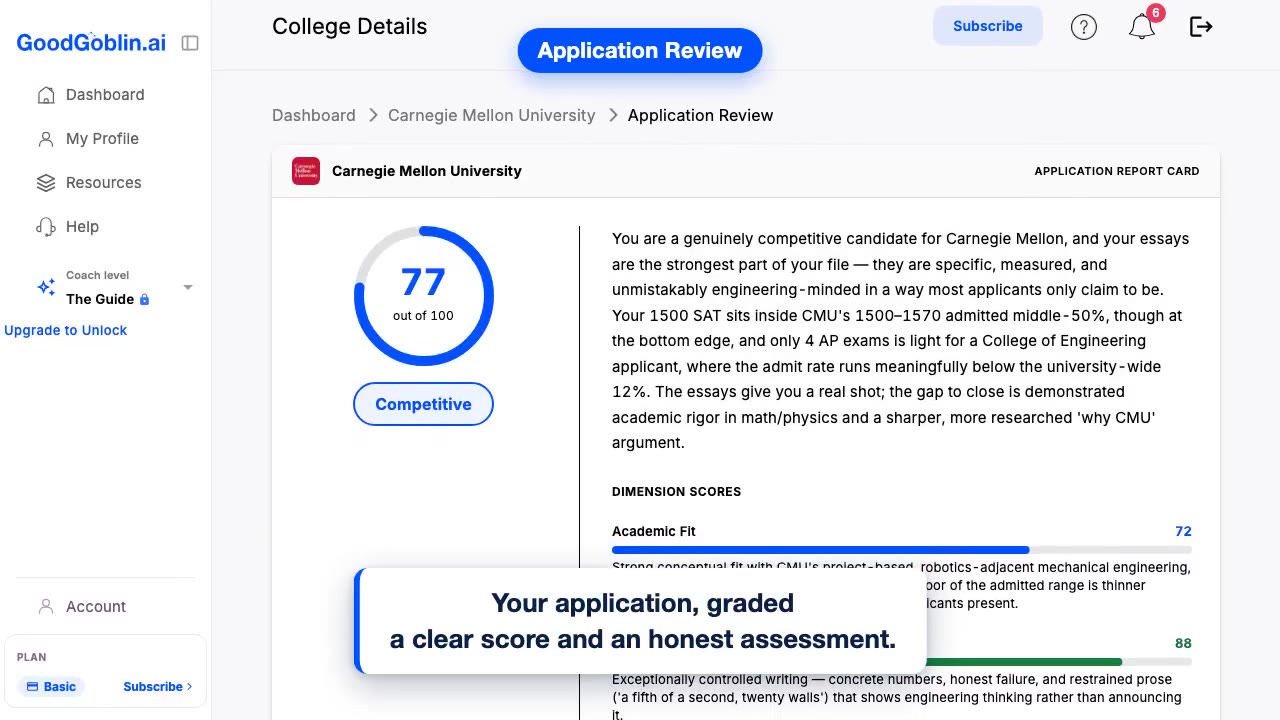This screenshot has width=1280, height=720.
Task: Click the Carnegie Mellon University logo thumbnail
Action: [x=306, y=171]
